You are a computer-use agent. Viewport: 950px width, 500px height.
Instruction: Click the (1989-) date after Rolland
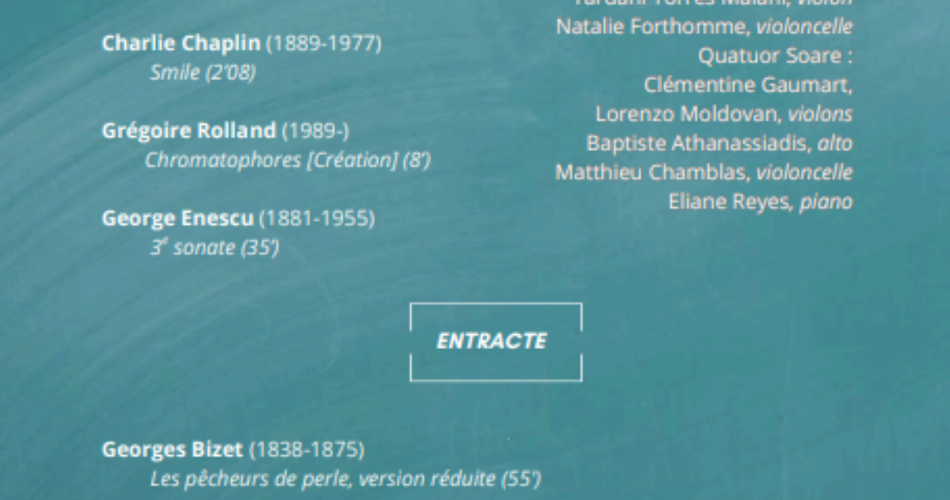315,131
